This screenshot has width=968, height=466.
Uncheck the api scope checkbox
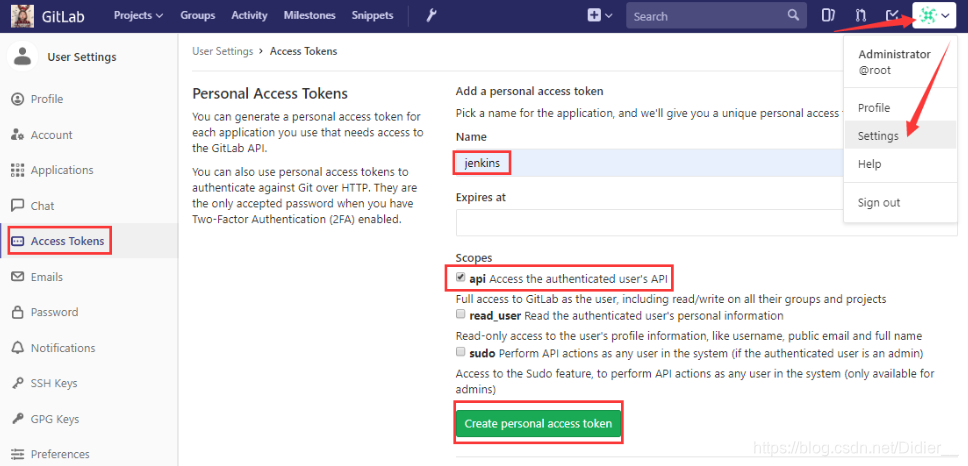pyautogui.click(x=460, y=278)
